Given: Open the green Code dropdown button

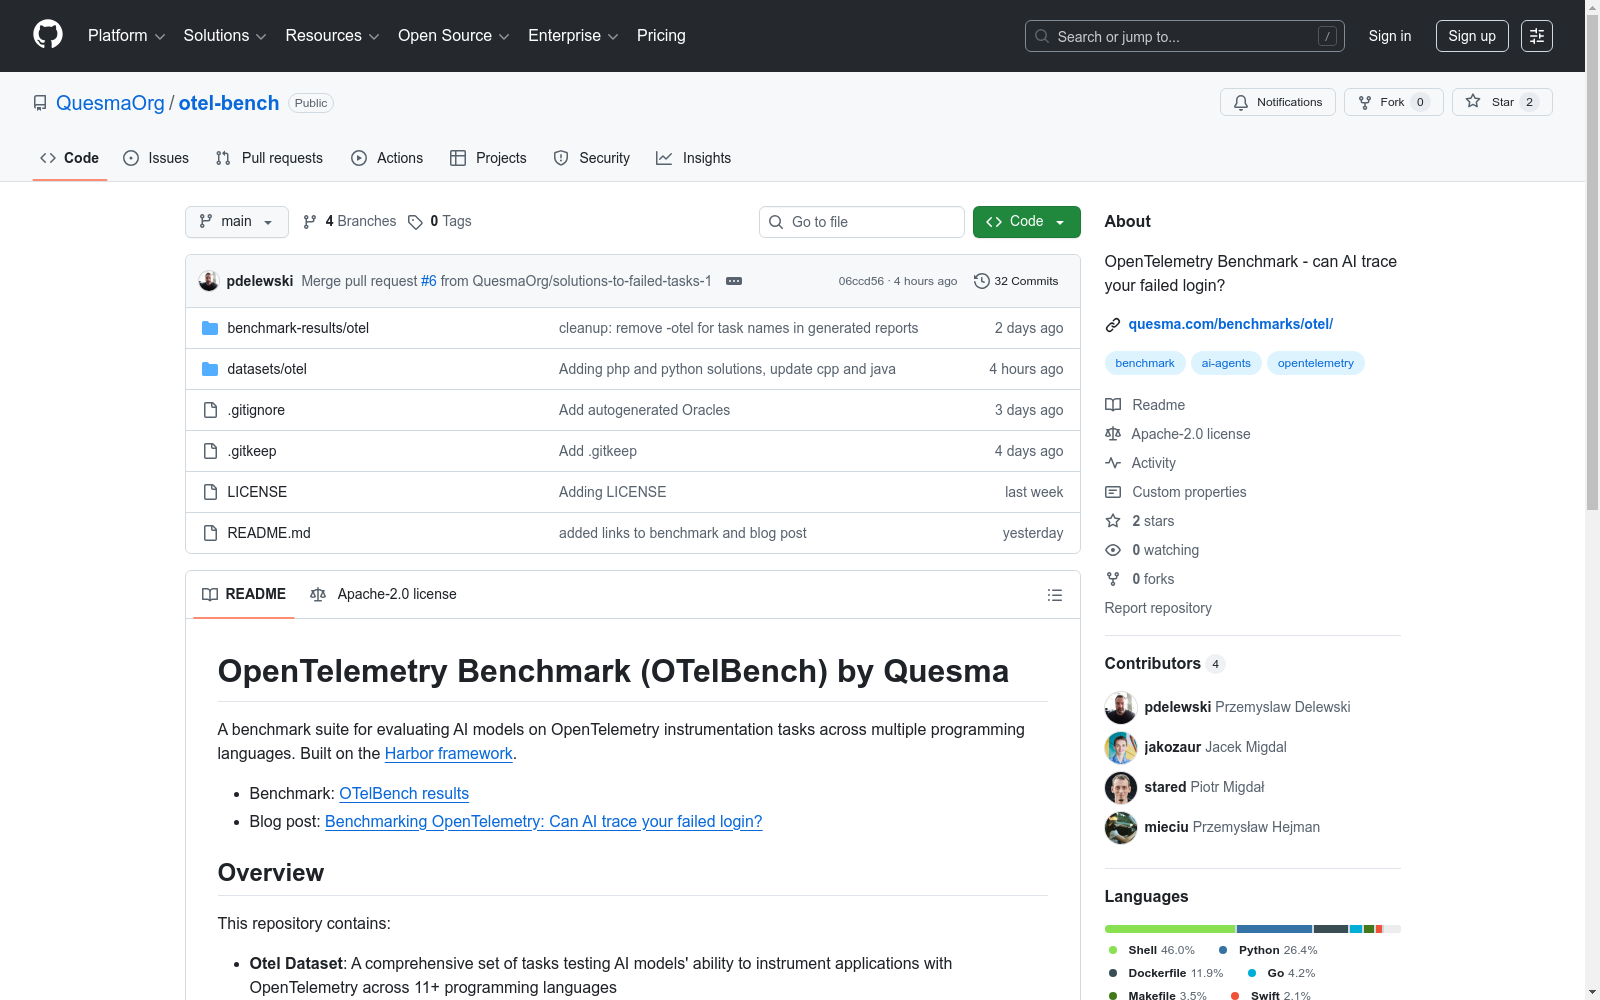Looking at the screenshot, I should click(x=1027, y=222).
